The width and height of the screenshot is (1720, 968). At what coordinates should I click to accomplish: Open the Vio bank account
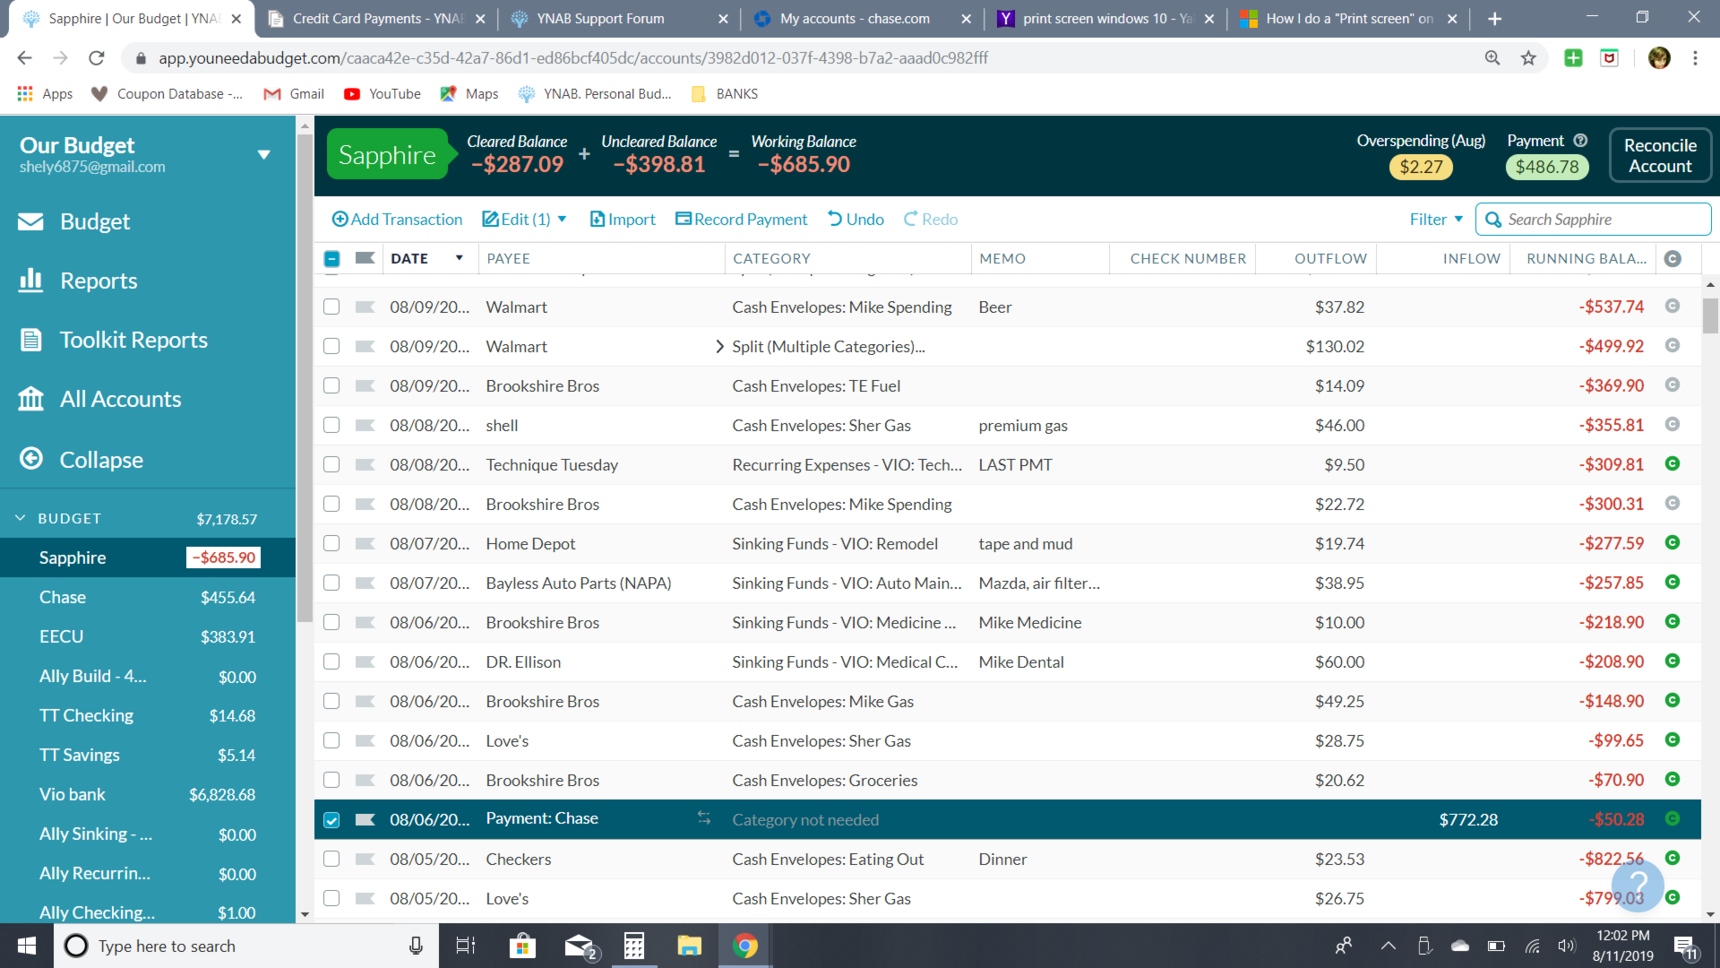(148, 794)
